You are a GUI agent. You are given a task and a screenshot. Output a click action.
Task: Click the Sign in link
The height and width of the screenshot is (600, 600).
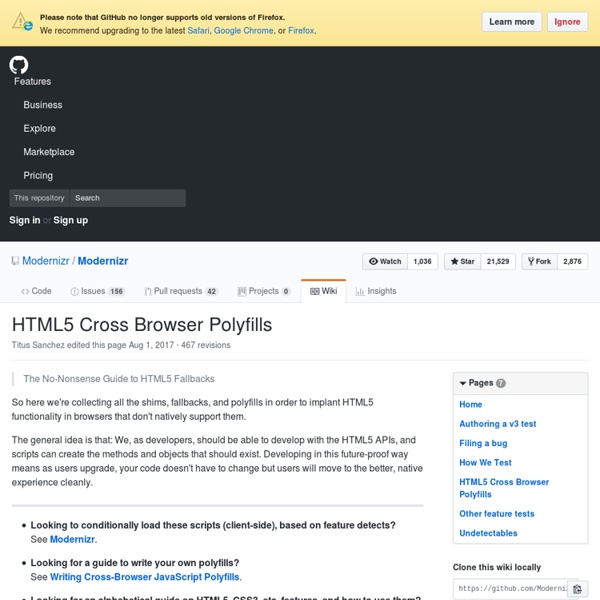(24, 220)
